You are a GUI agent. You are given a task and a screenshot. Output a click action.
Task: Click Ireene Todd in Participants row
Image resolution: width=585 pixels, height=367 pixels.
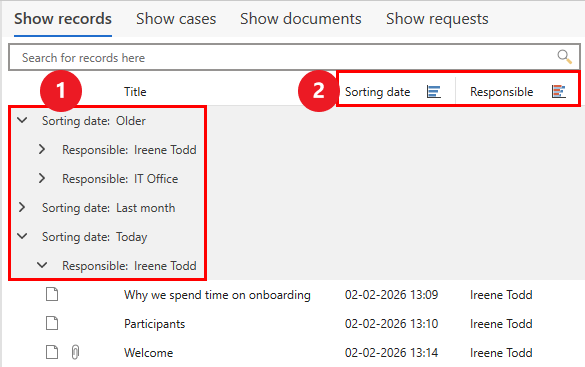(x=501, y=324)
